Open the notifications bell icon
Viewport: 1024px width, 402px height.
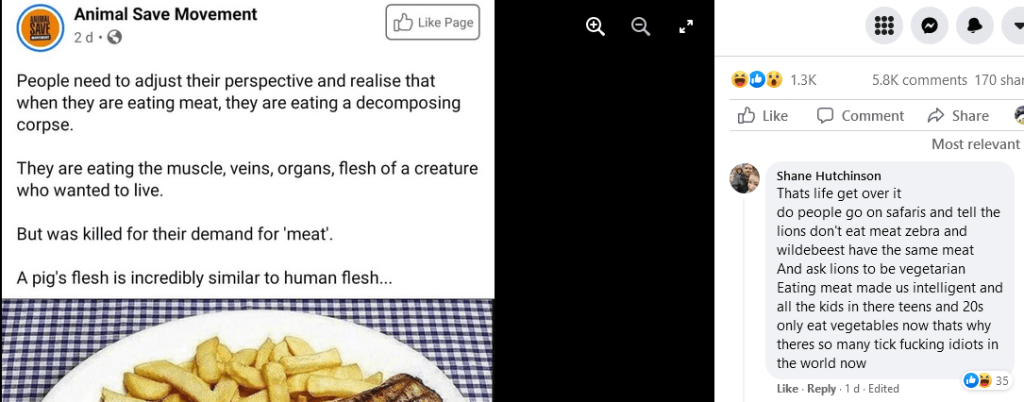974,27
